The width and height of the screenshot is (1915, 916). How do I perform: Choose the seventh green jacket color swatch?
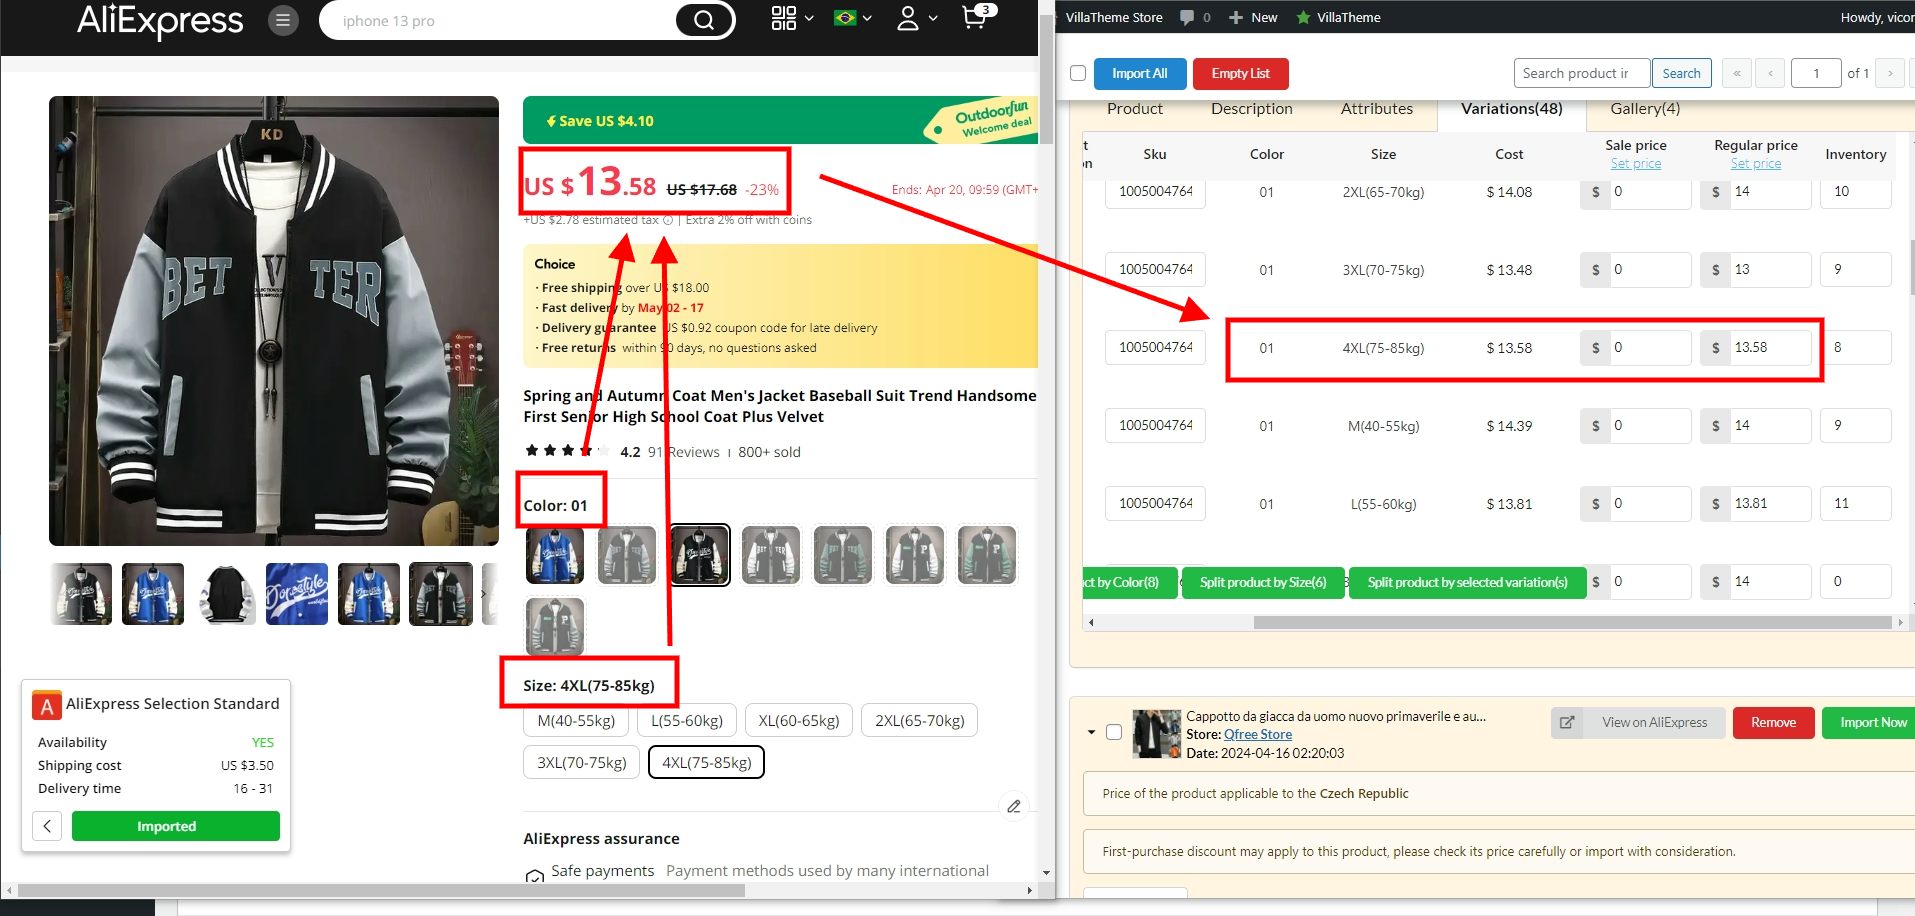[987, 555]
